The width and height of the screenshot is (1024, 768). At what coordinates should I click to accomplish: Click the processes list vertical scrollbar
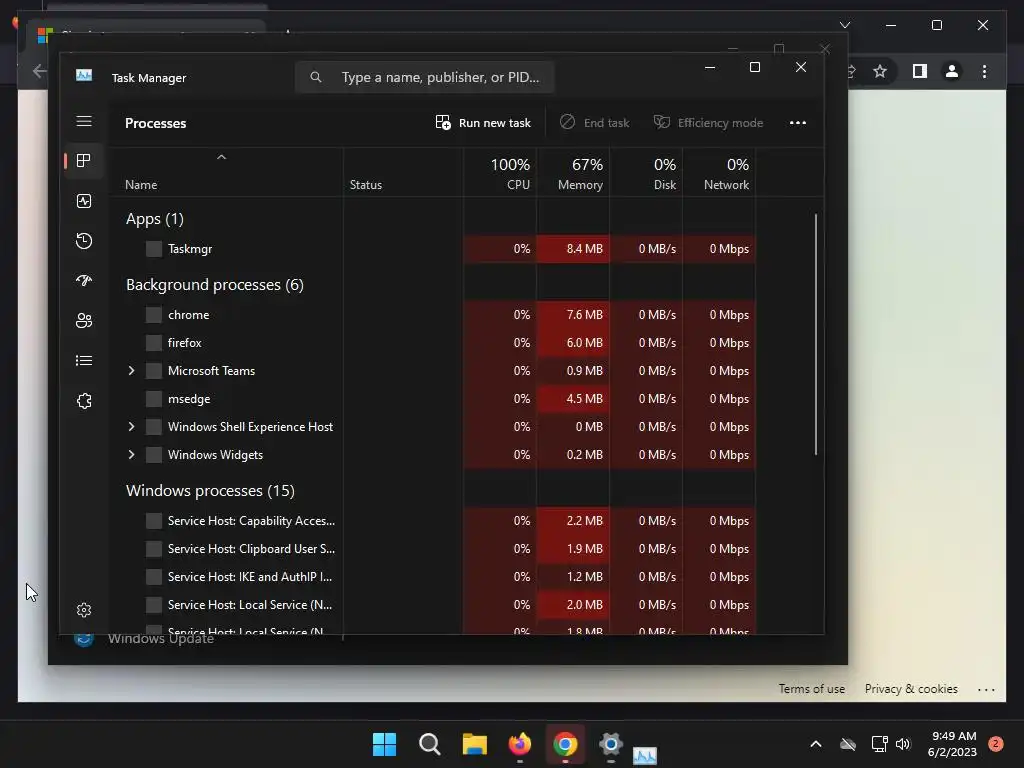pyautogui.click(x=816, y=334)
